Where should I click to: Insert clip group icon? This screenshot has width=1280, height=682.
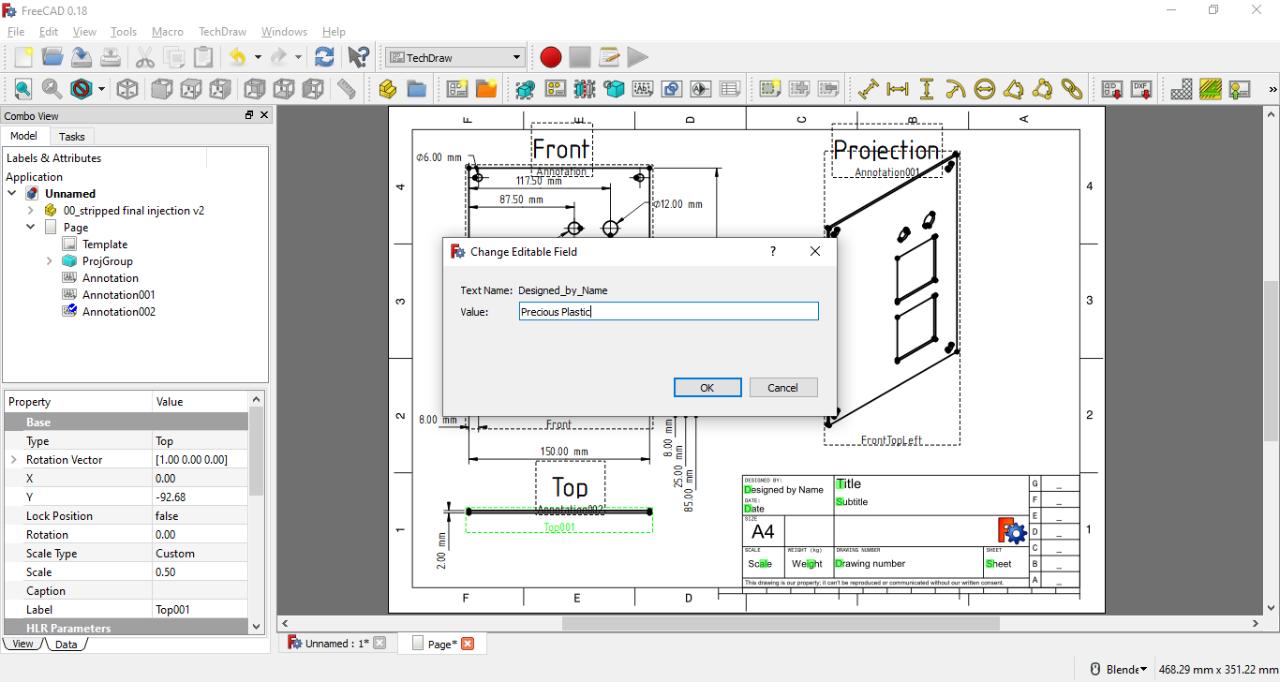770,90
